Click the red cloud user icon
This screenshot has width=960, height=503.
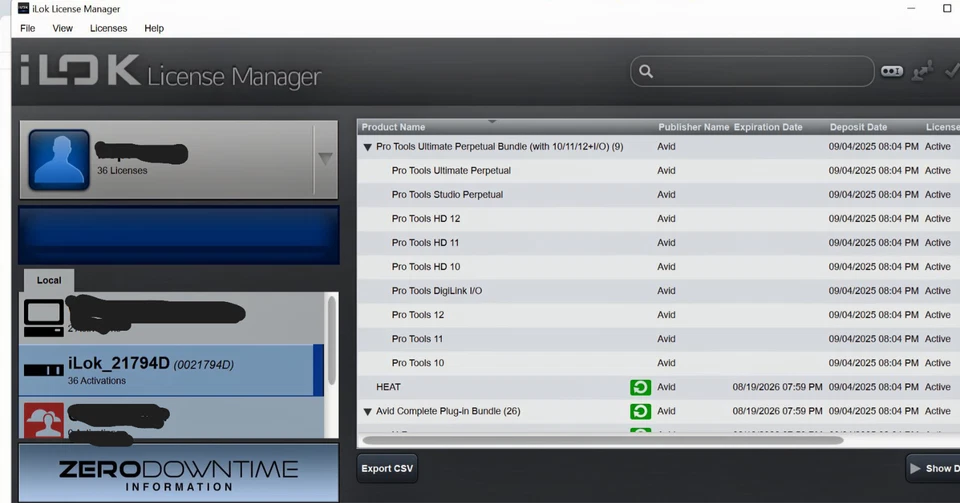(x=43, y=420)
